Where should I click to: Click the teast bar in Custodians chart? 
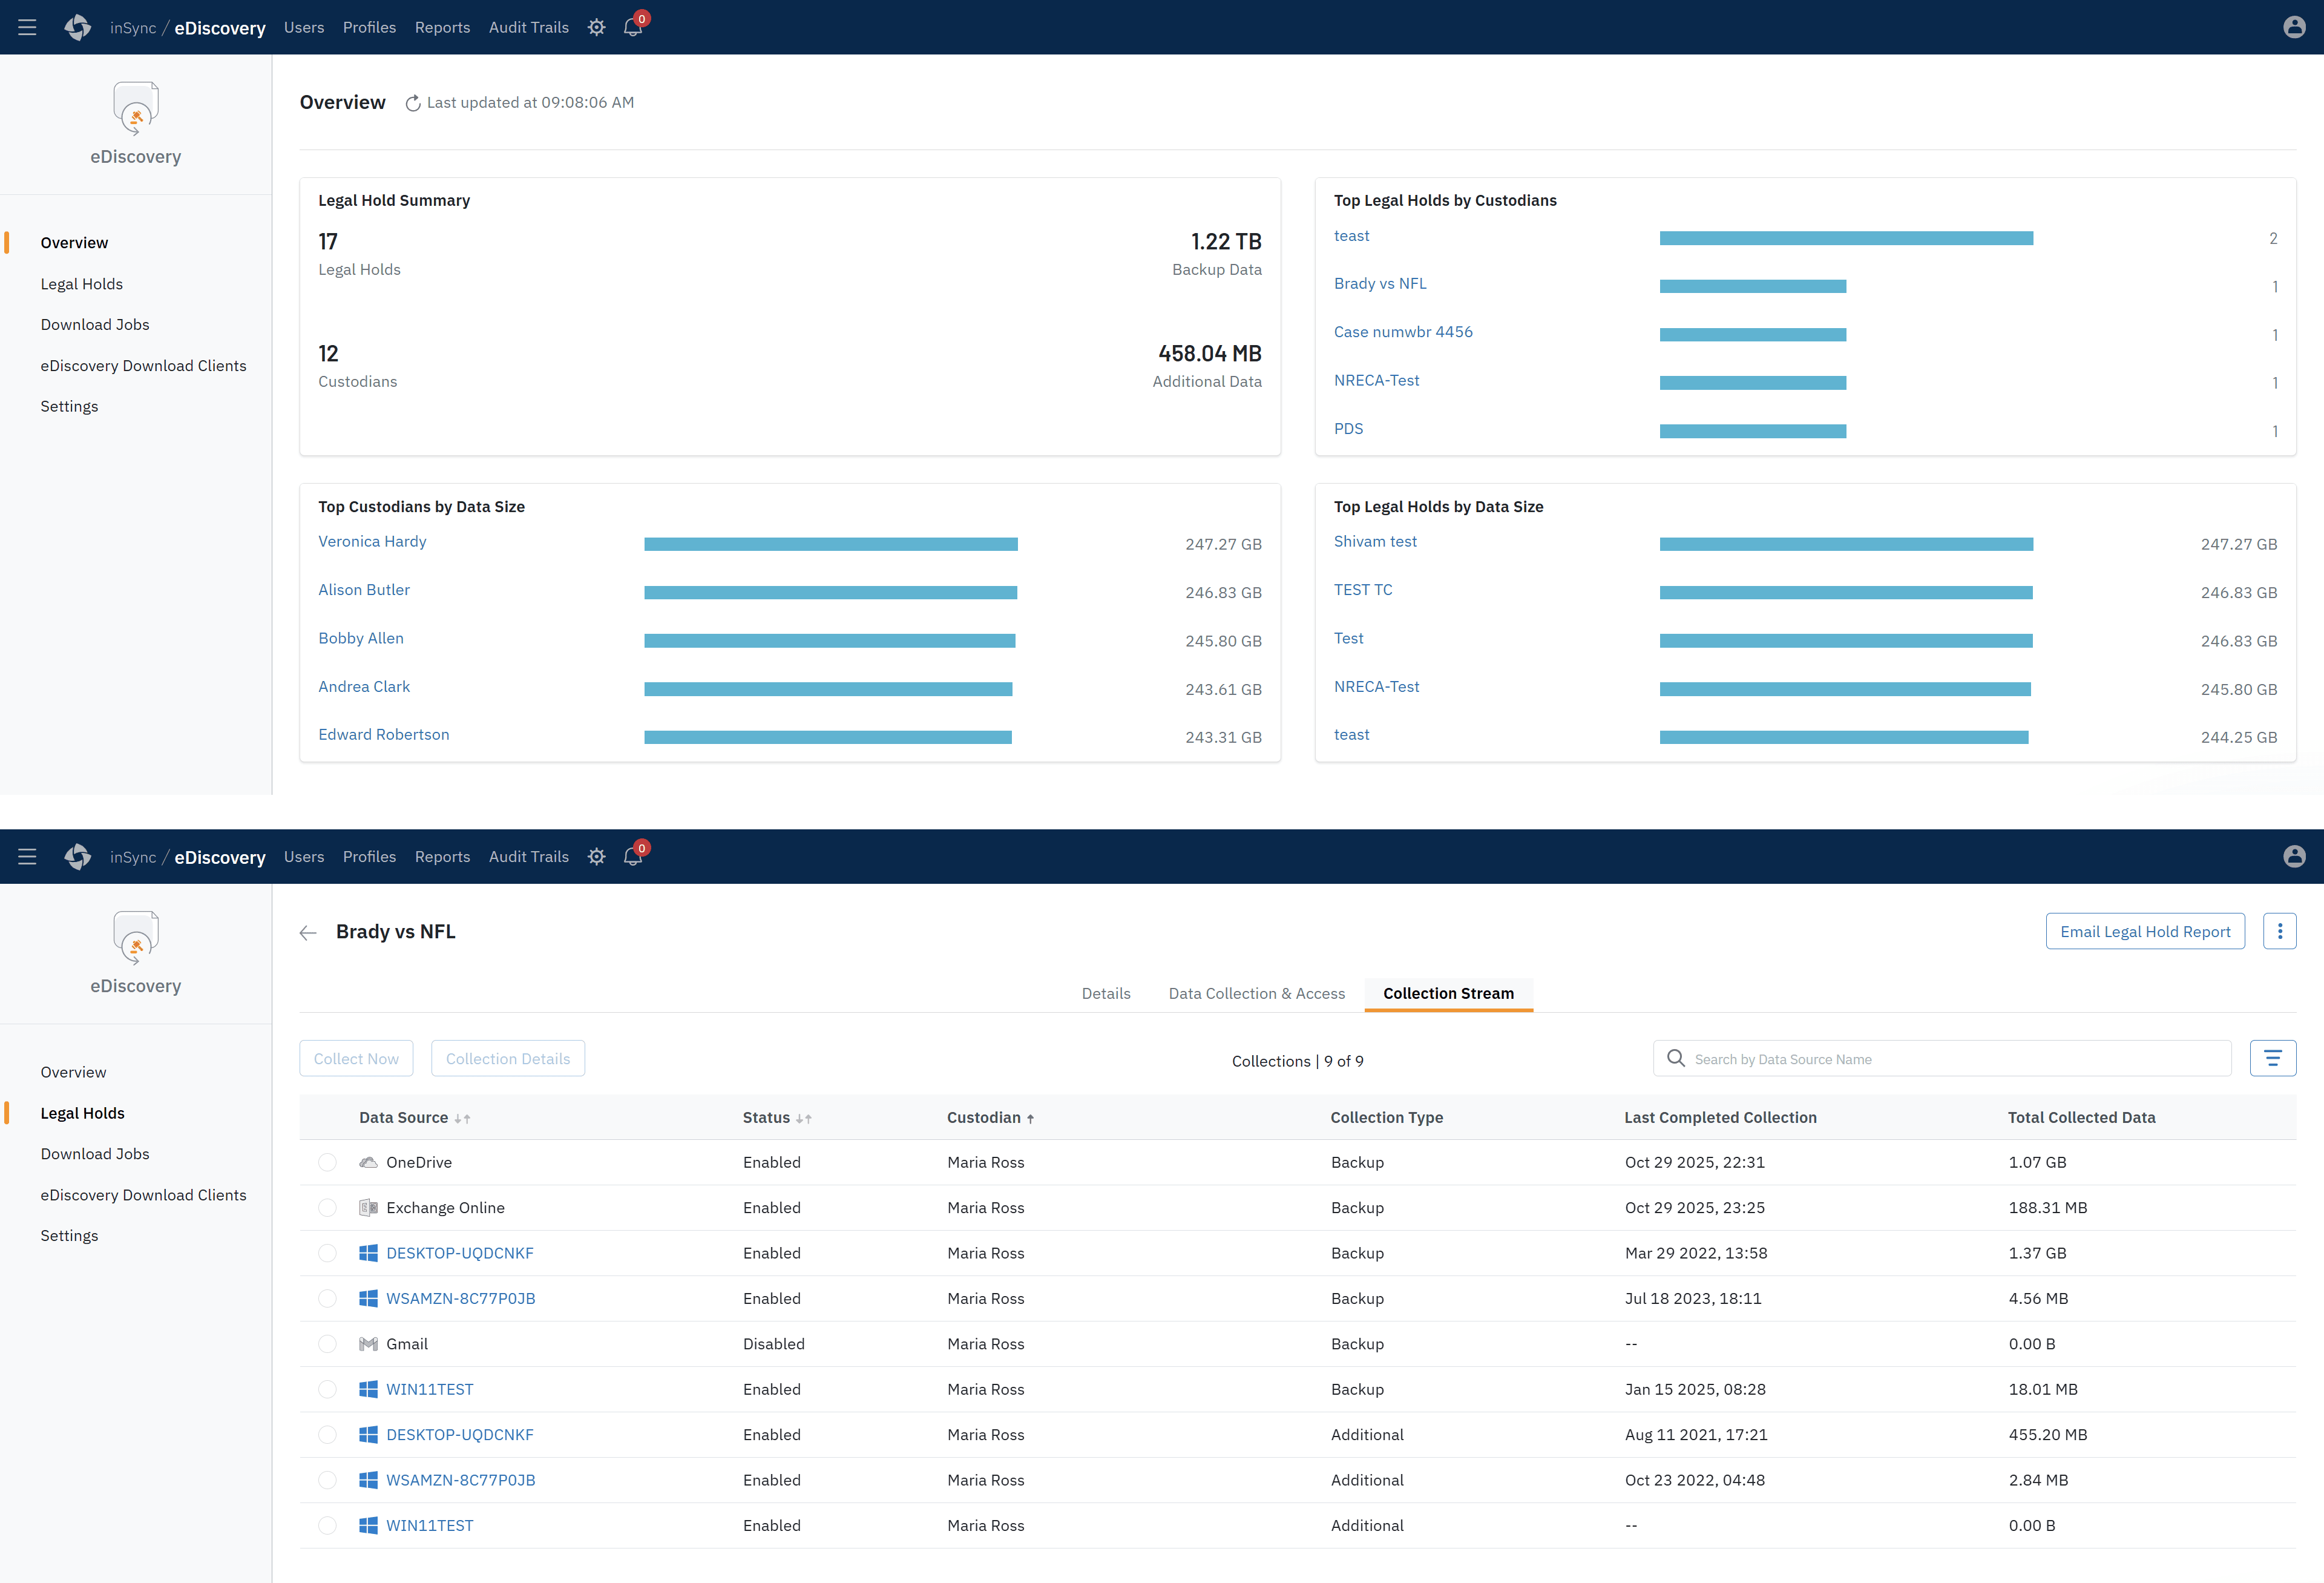click(x=1845, y=238)
